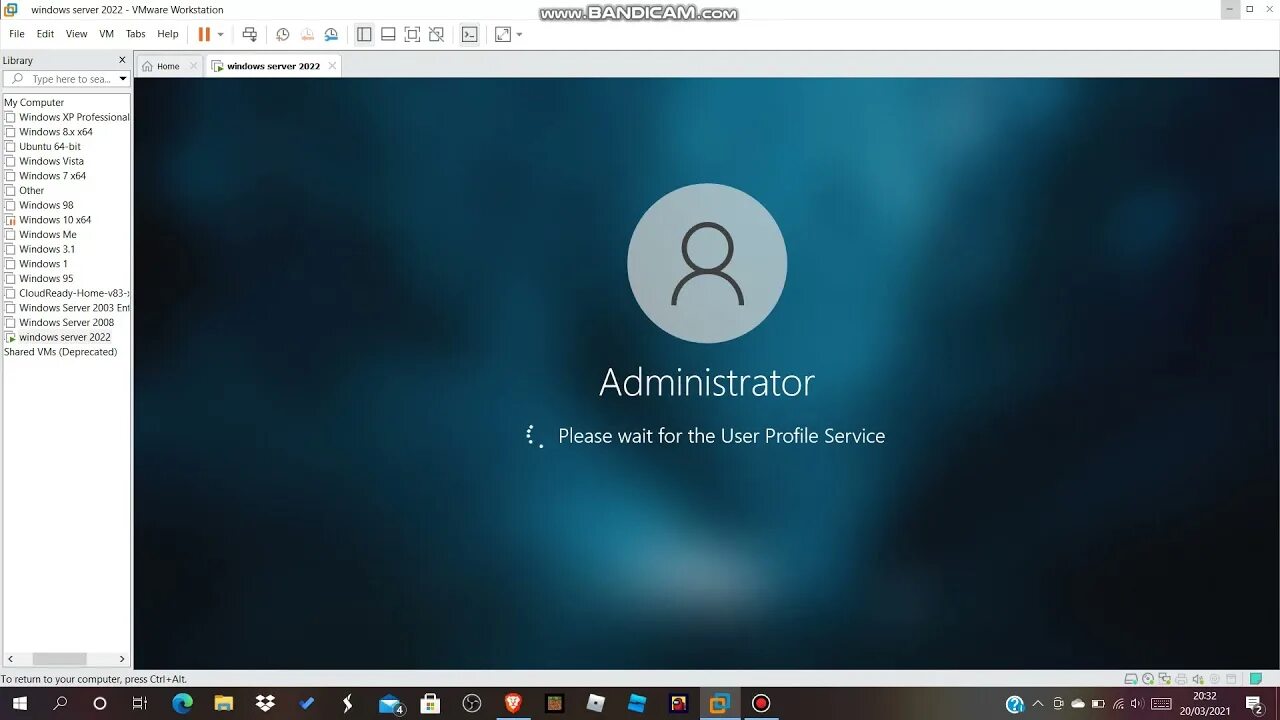
Task: Open the VM menu
Action: pyautogui.click(x=106, y=34)
